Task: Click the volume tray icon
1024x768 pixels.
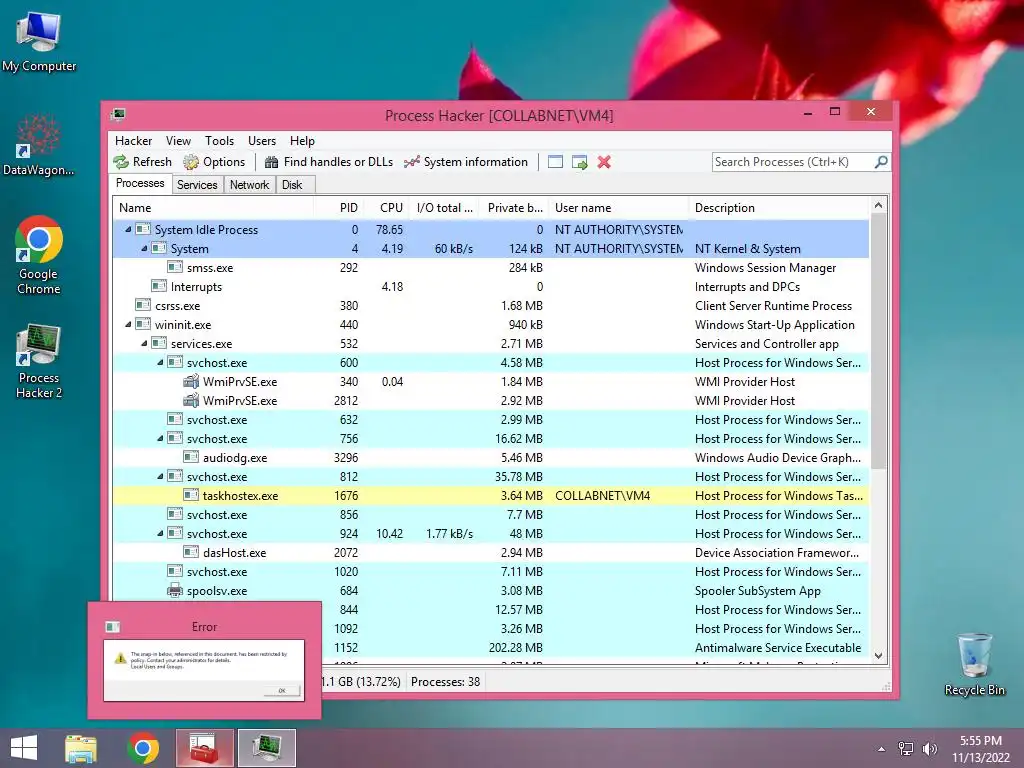Action: (929, 748)
